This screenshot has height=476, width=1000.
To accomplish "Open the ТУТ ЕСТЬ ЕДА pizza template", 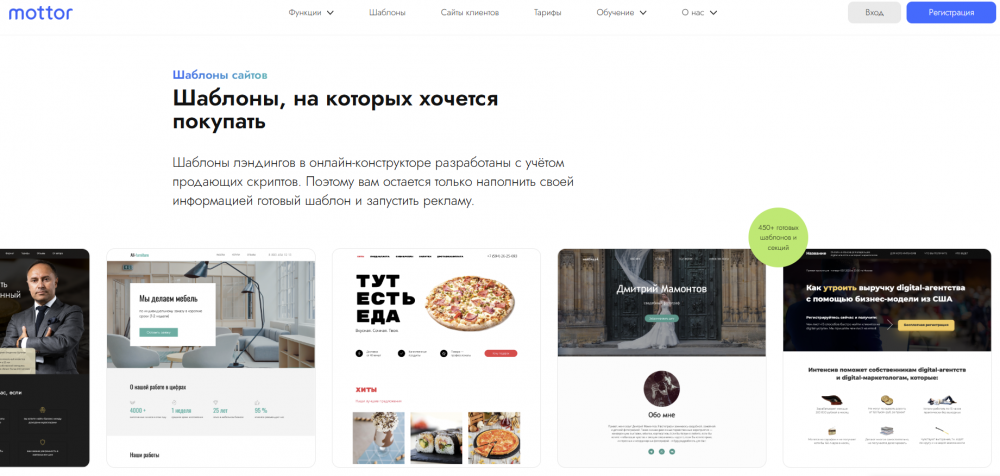I will tap(436, 357).
